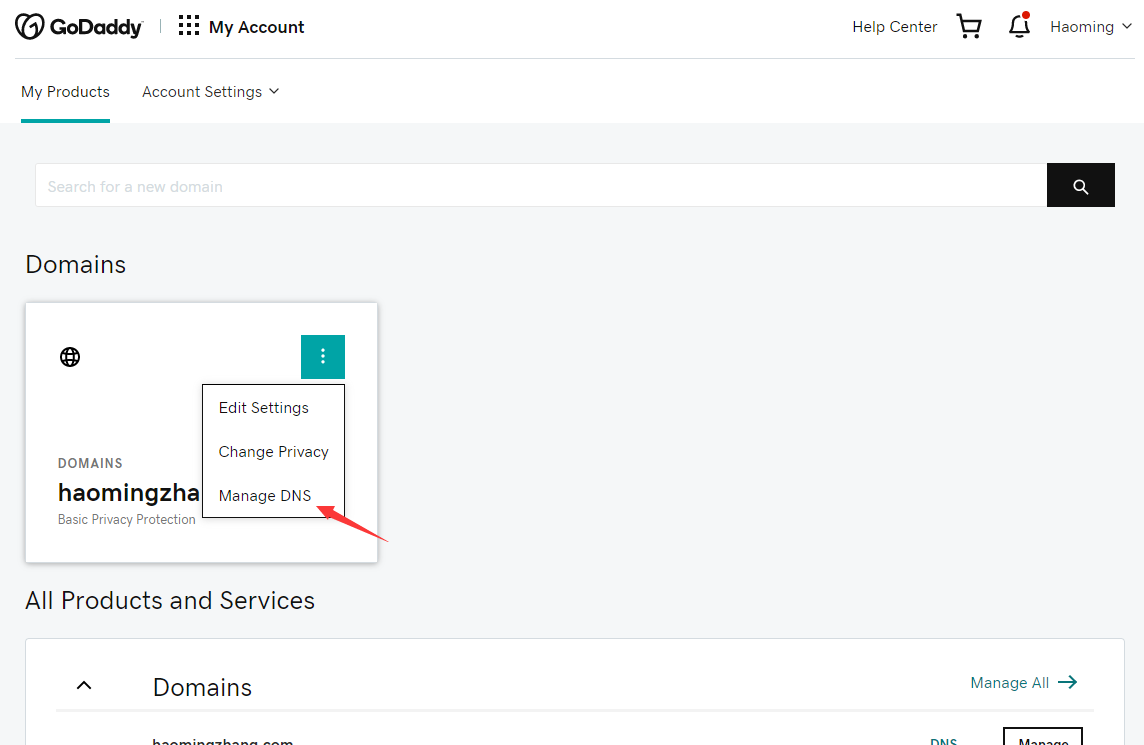The height and width of the screenshot is (745, 1144).
Task: Click the Domains heading above the card
Action: (76, 264)
